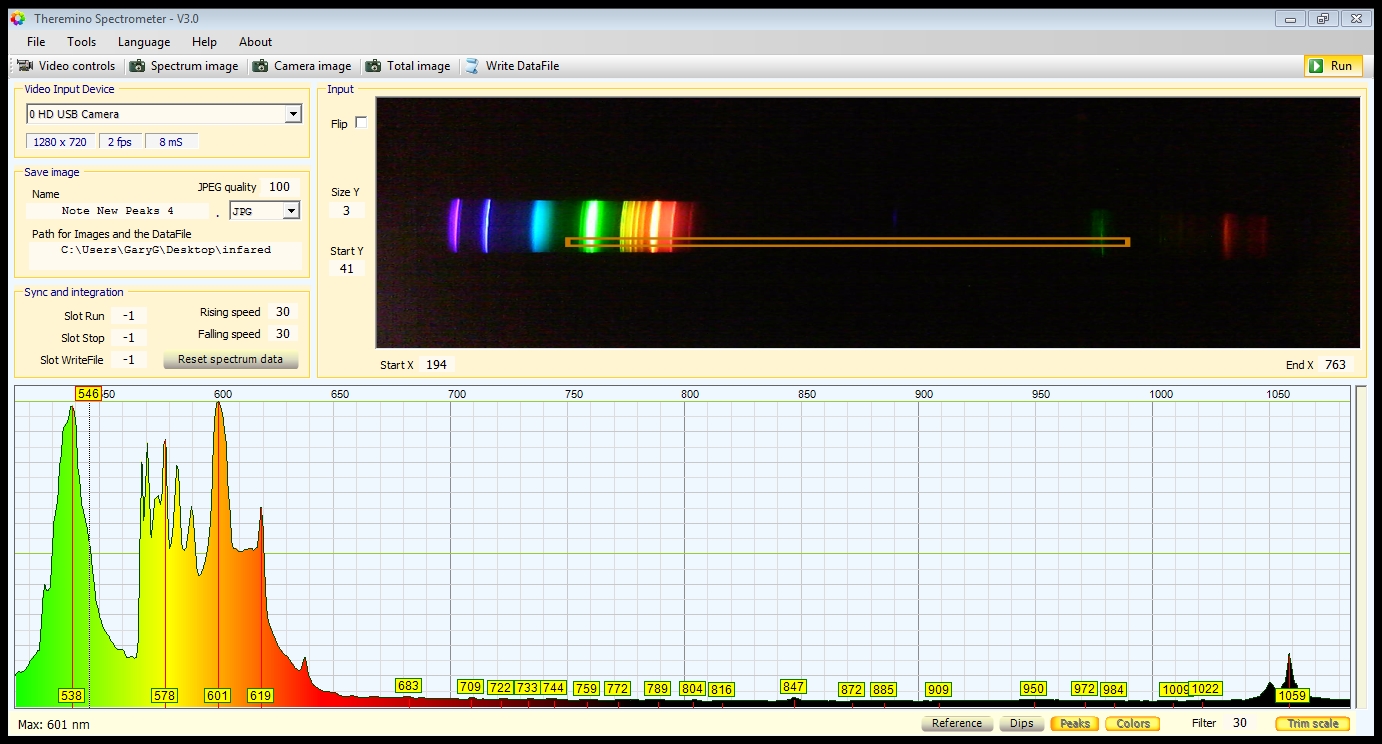
Task: Click the vertical slider beside the spectrum graph
Action: point(1360,545)
